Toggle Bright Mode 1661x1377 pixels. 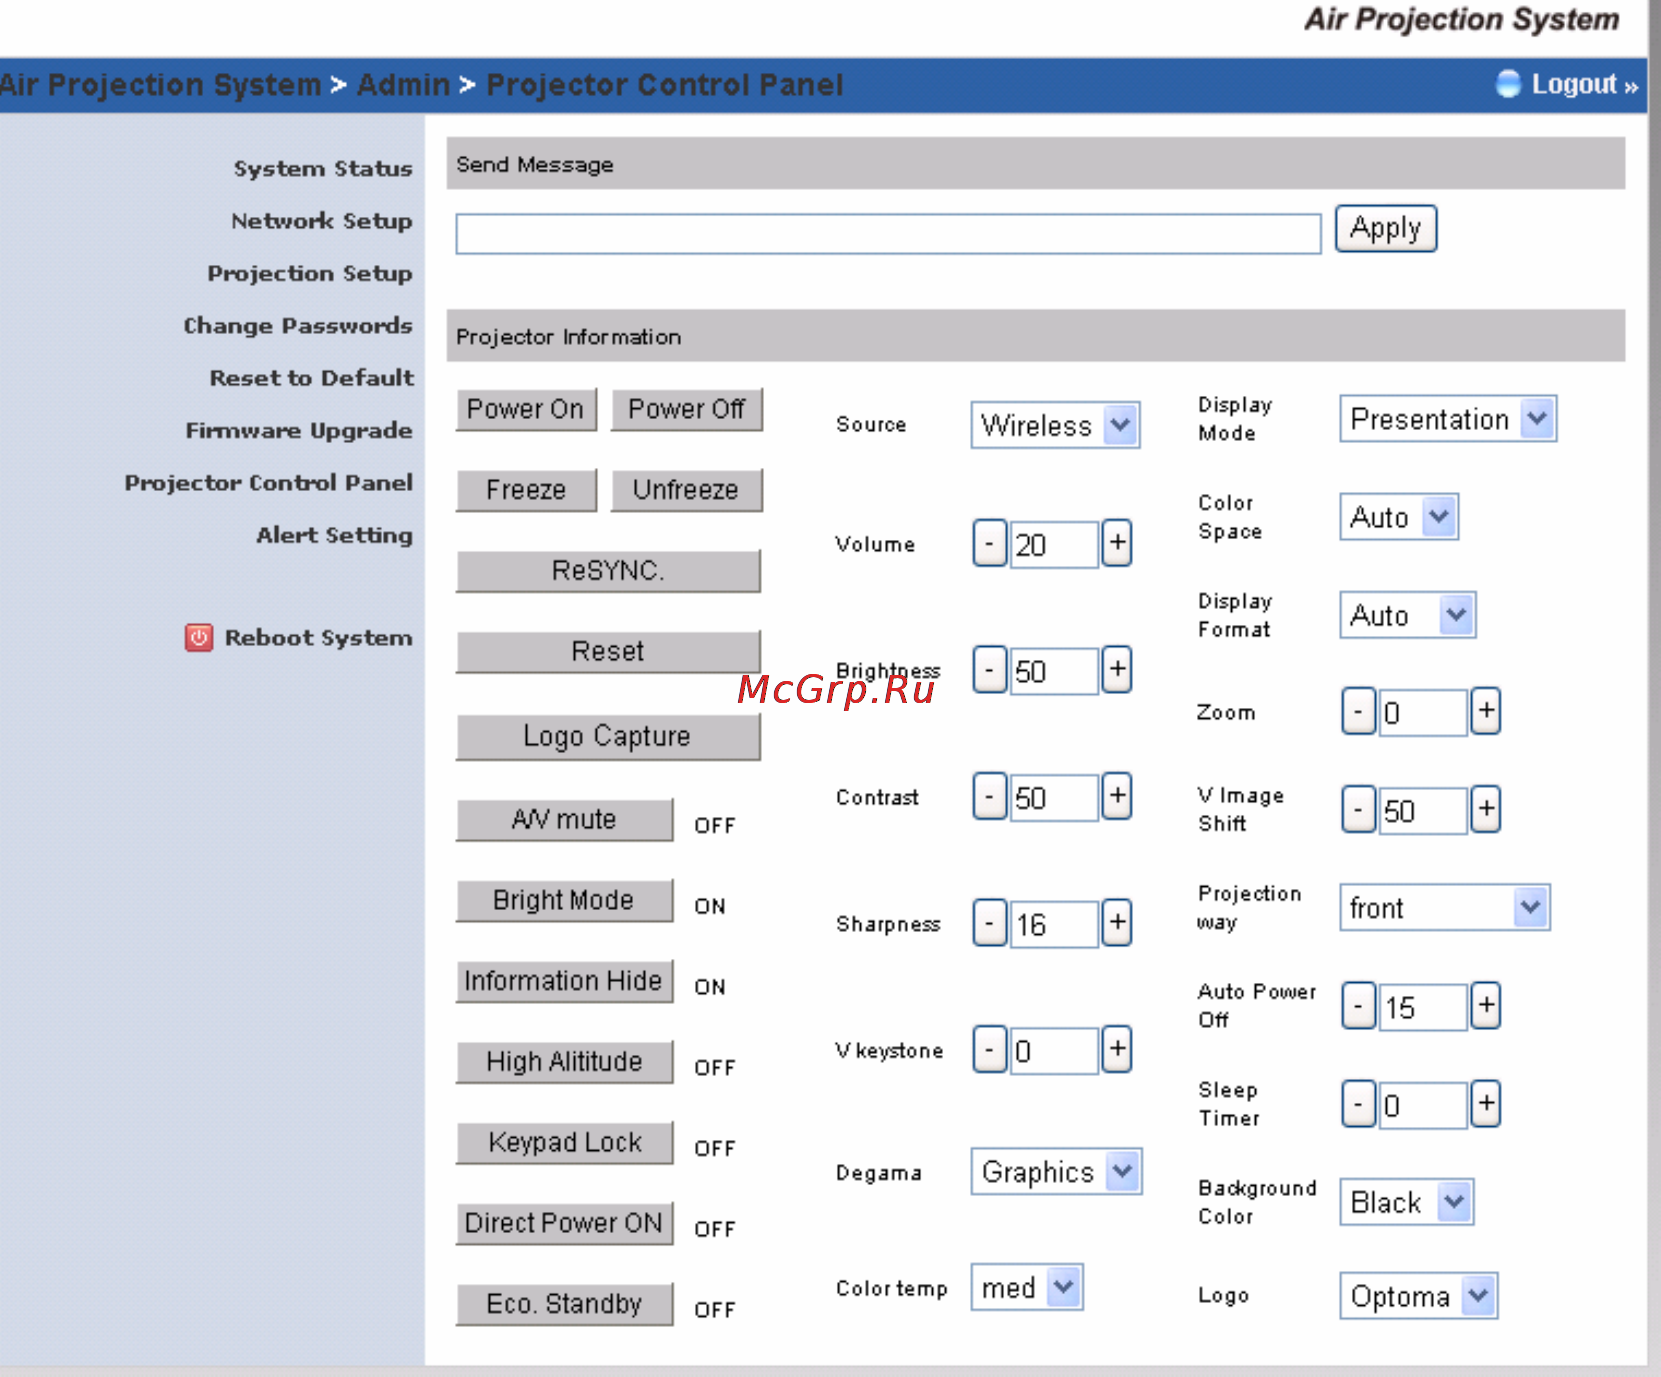(x=564, y=901)
